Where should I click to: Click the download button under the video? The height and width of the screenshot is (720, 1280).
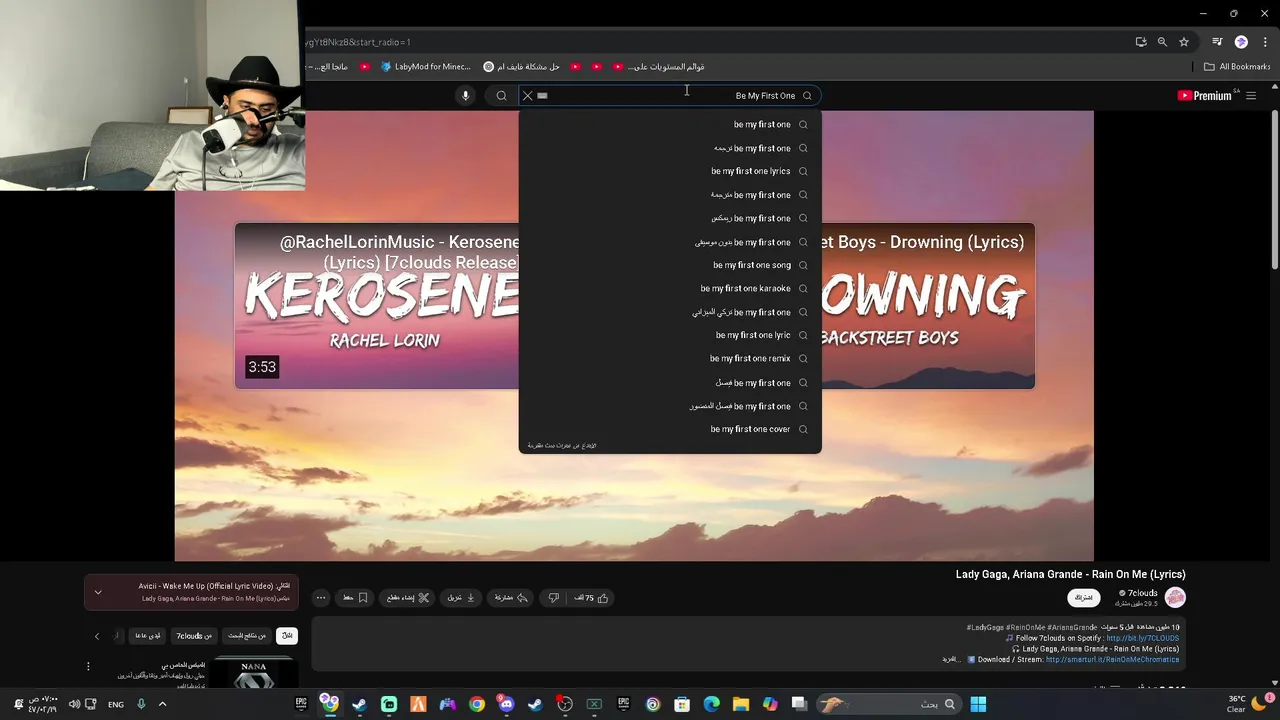click(x=461, y=598)
